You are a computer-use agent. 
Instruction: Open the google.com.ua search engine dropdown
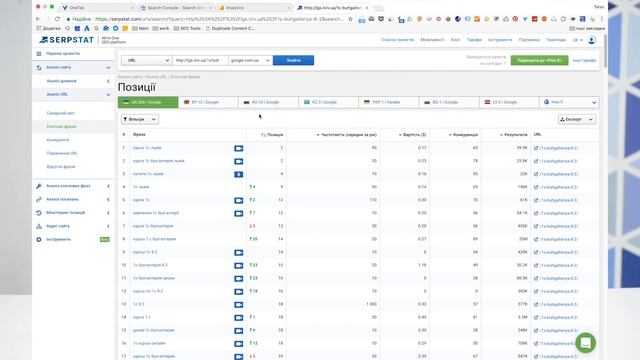[251, 60]
